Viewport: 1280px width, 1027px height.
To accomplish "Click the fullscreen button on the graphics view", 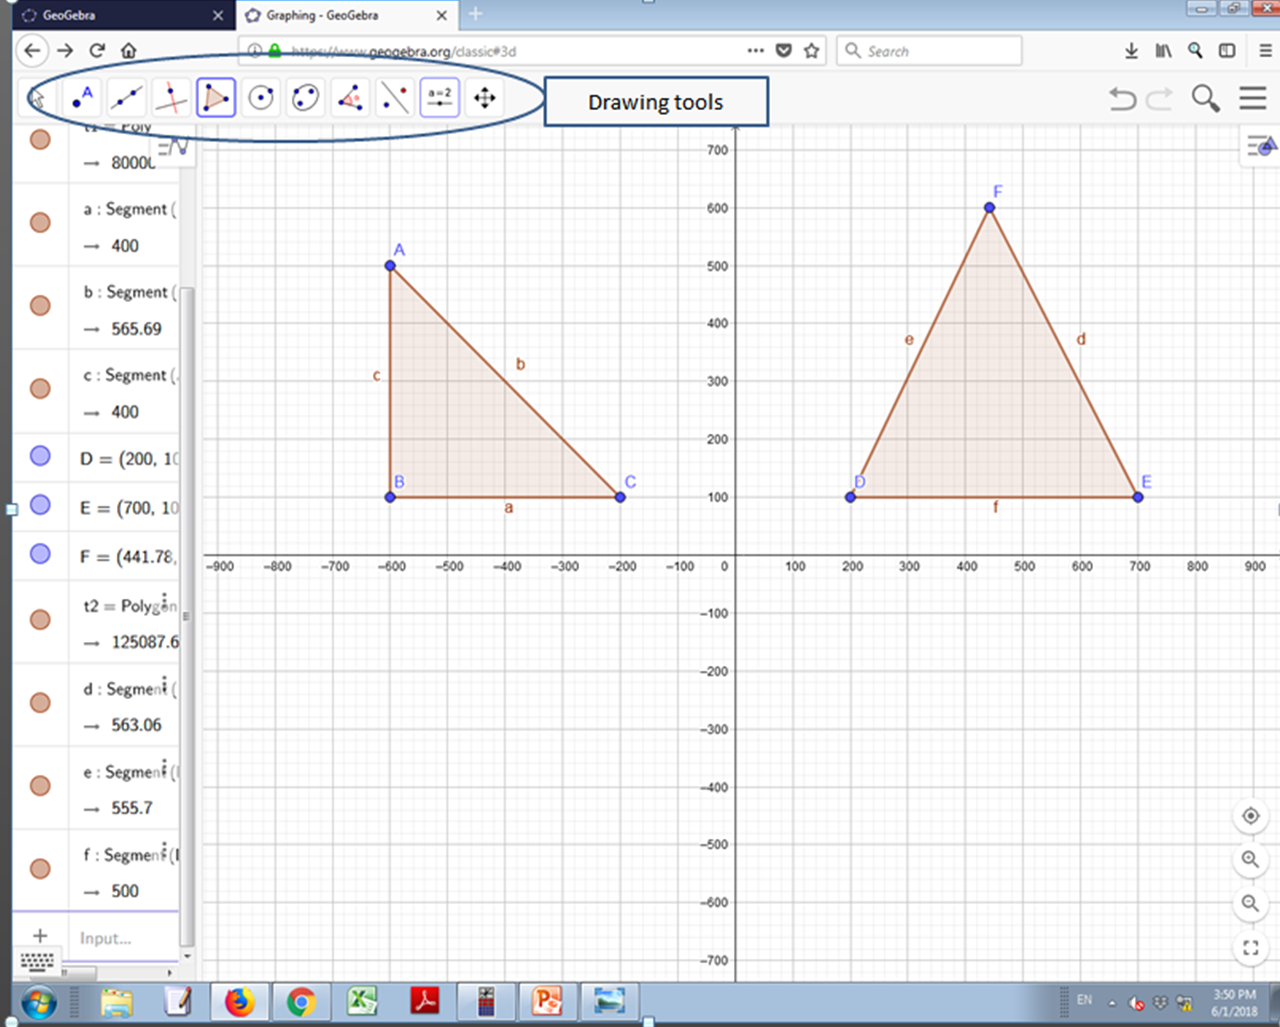I will tap(1250, 948).
